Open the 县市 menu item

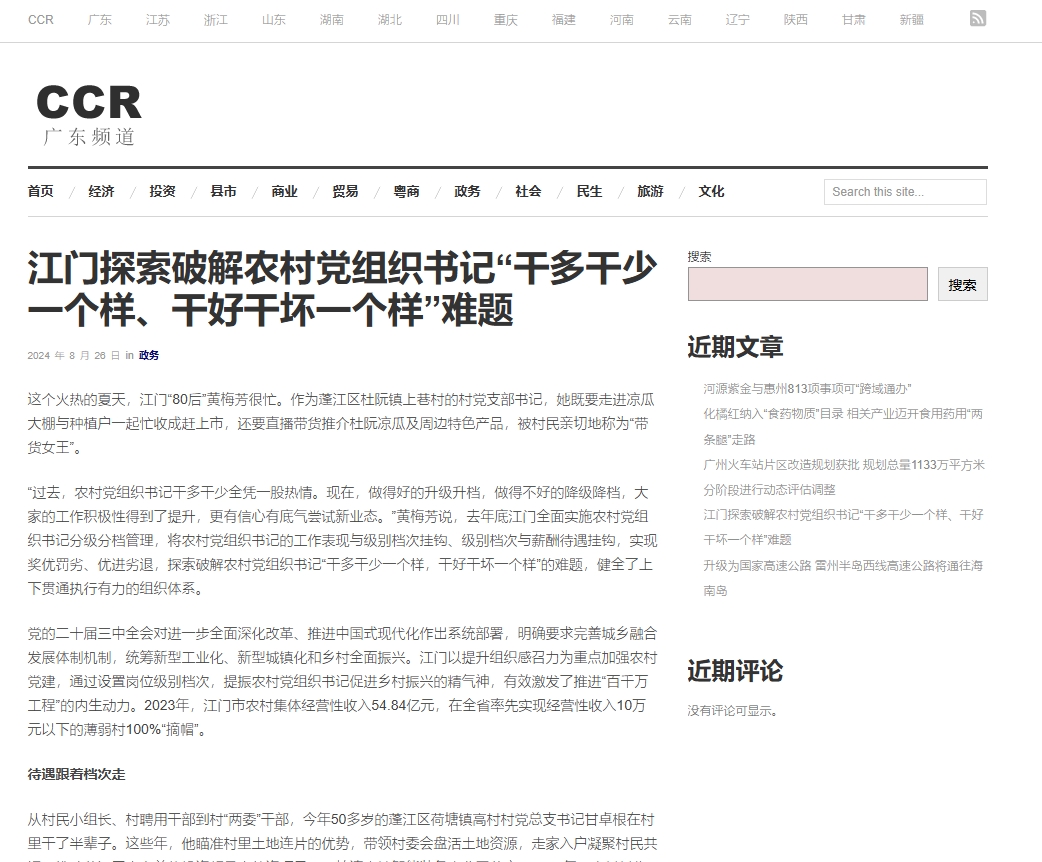point(223,191)
